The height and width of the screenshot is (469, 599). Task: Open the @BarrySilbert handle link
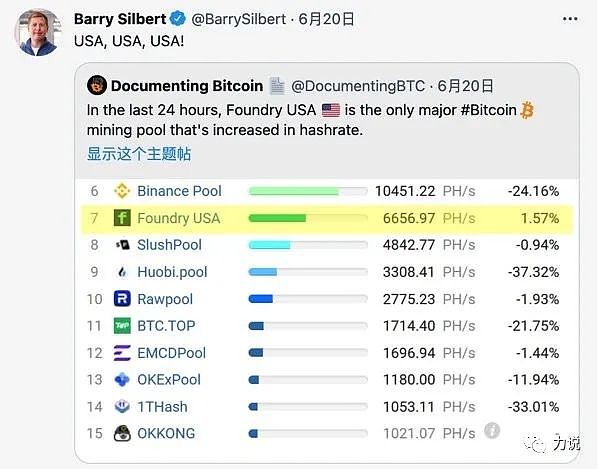(x=238, y=19)
